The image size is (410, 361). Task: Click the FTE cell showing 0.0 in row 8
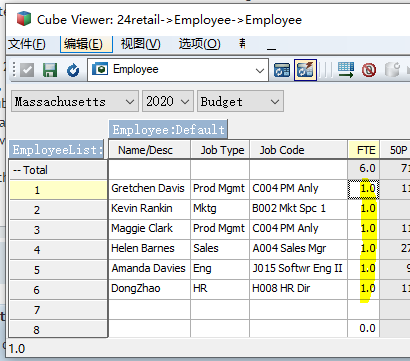pos(364,329)
